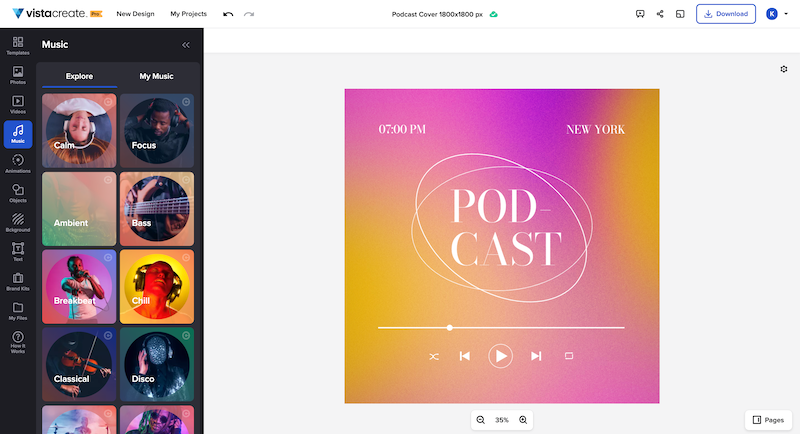Open the Videos sidebar panel
Screen dimensions: 800x434
[18, 105]
